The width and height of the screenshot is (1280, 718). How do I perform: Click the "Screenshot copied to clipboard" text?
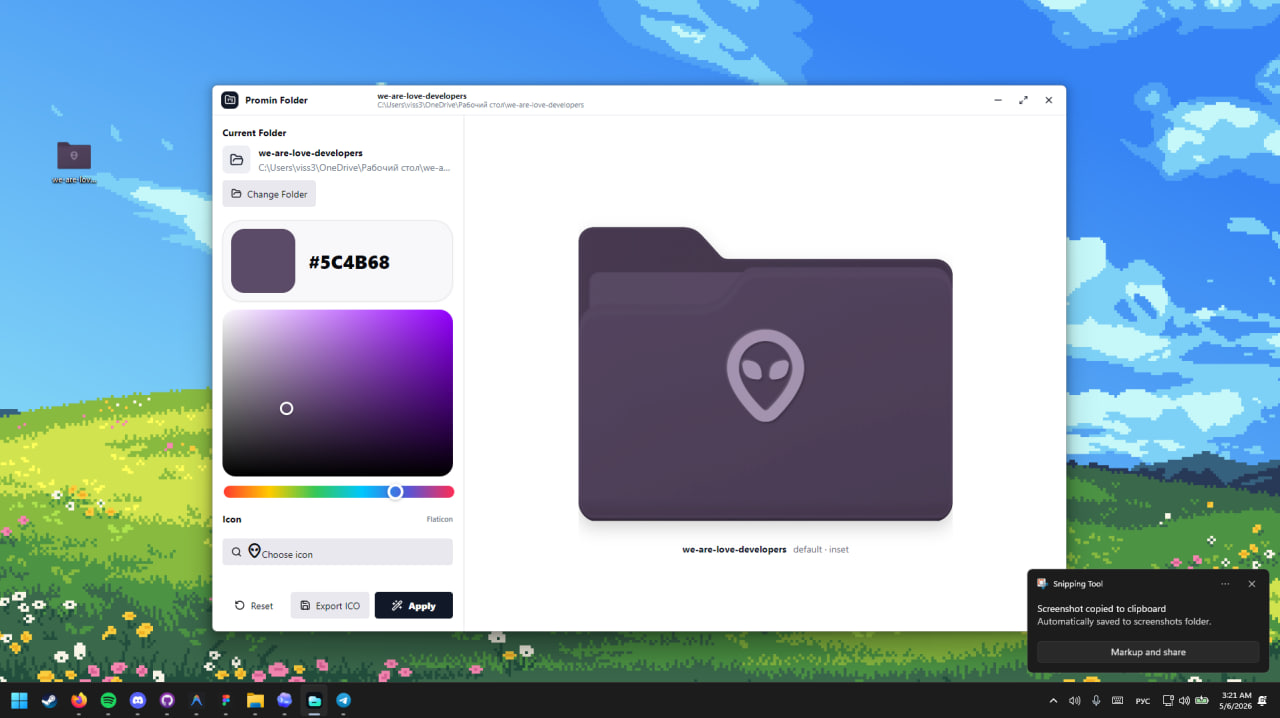[x=1101, y=609]
